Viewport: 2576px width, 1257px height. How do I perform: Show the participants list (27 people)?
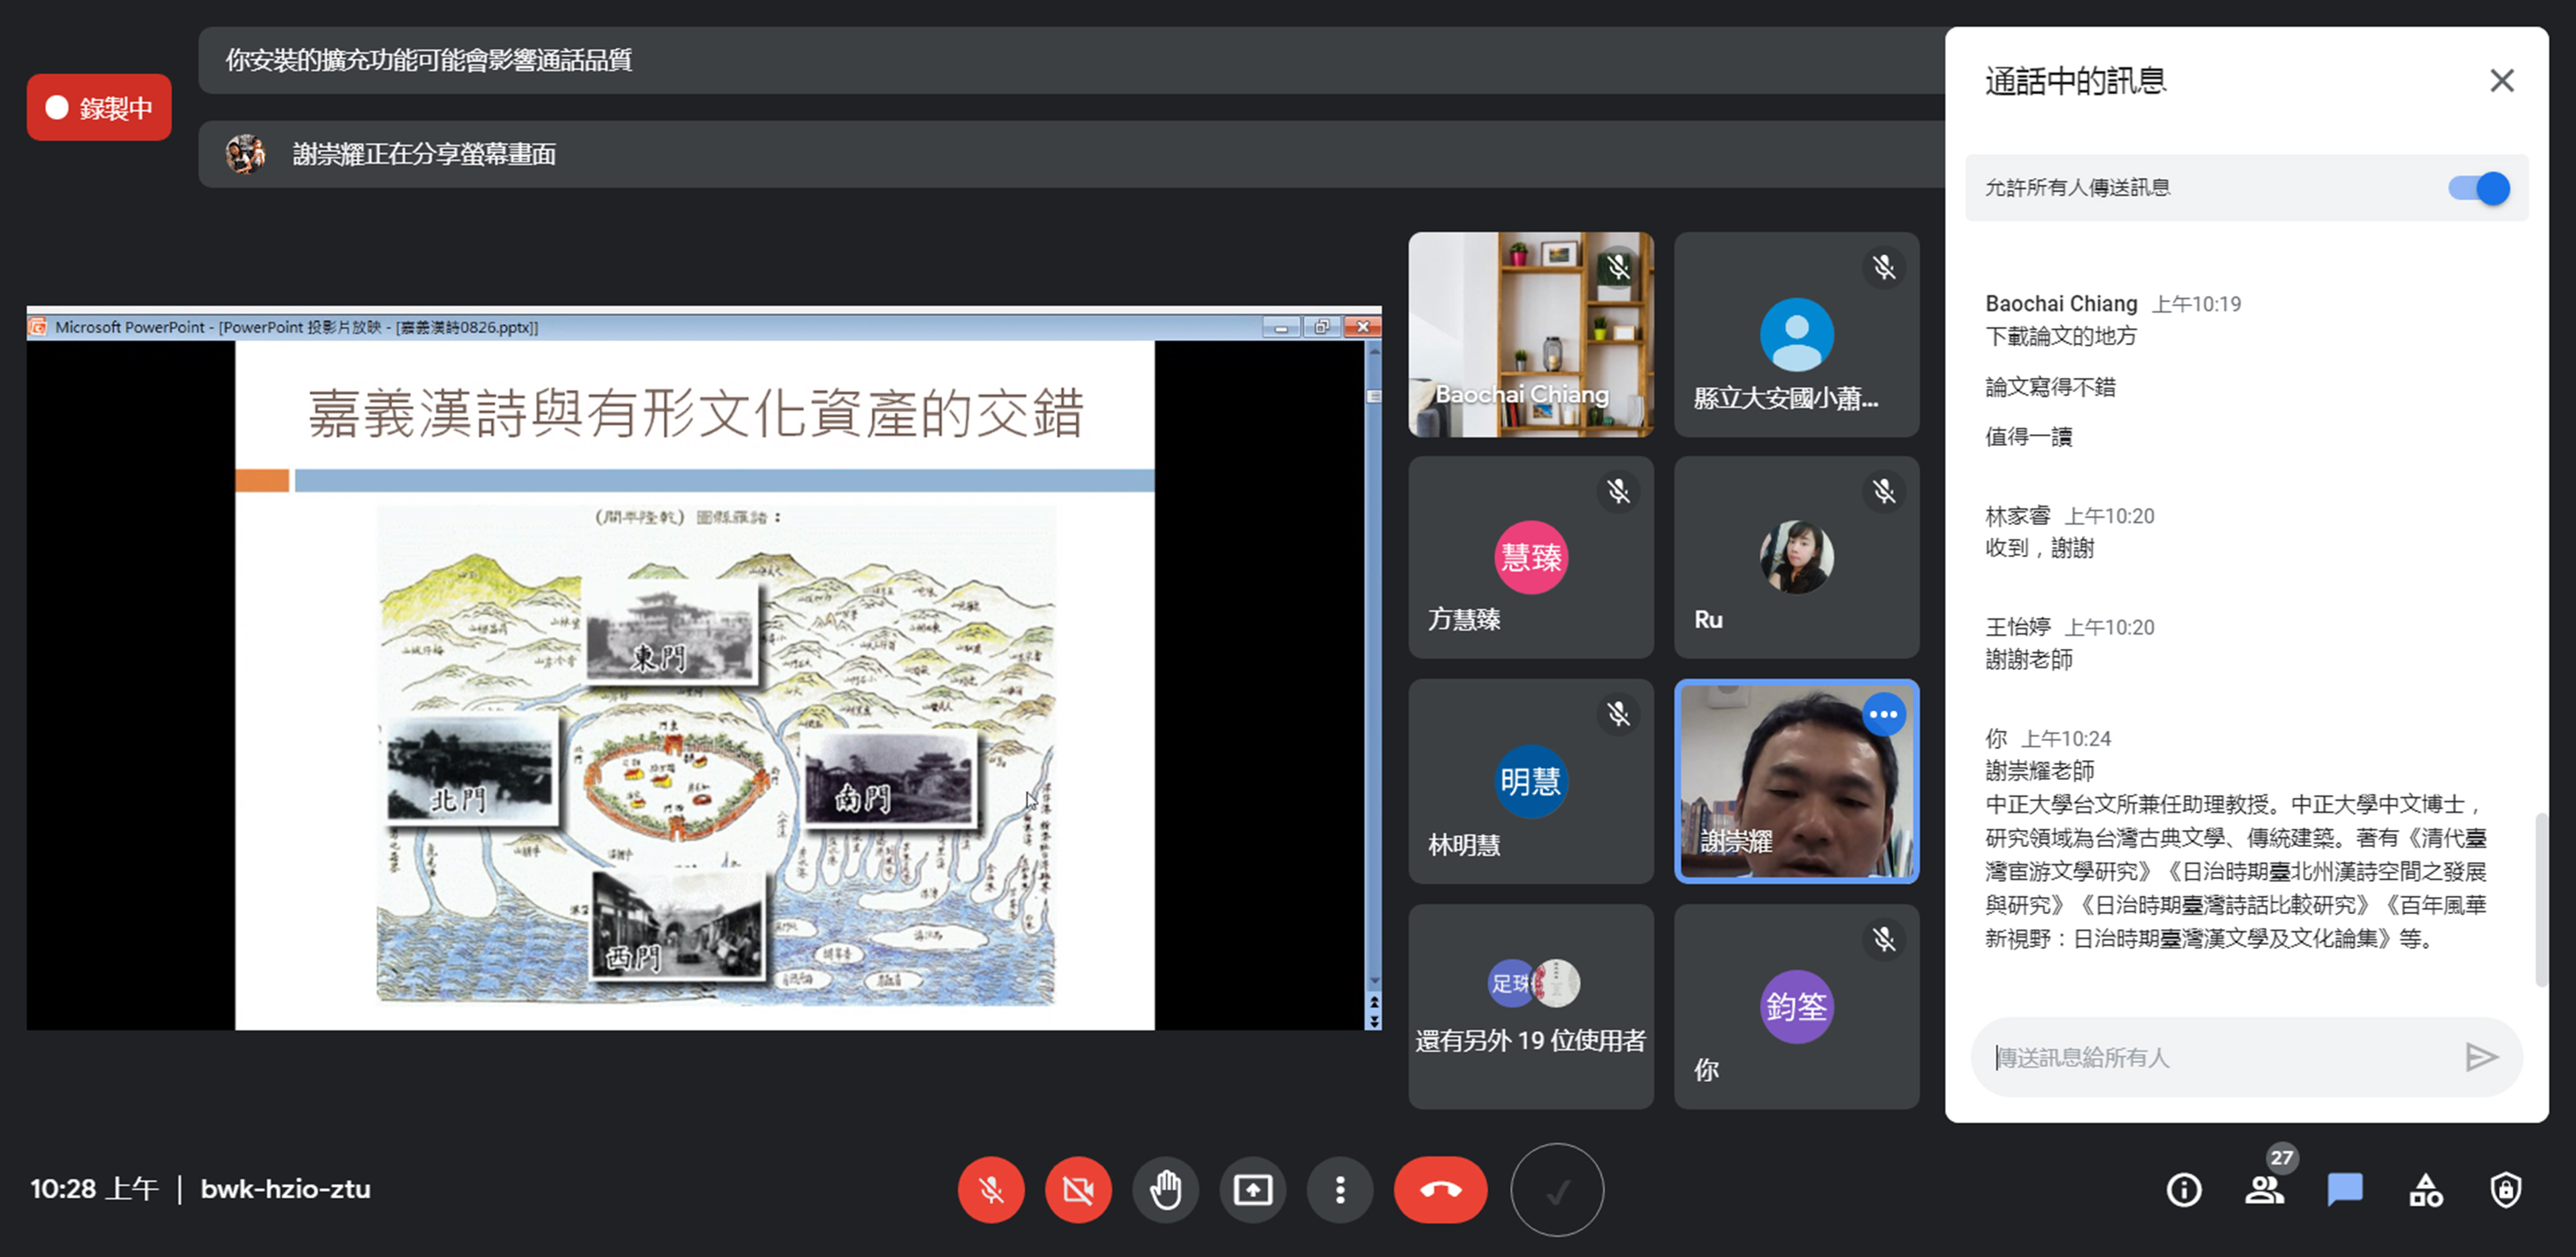coord(2264,1189)
